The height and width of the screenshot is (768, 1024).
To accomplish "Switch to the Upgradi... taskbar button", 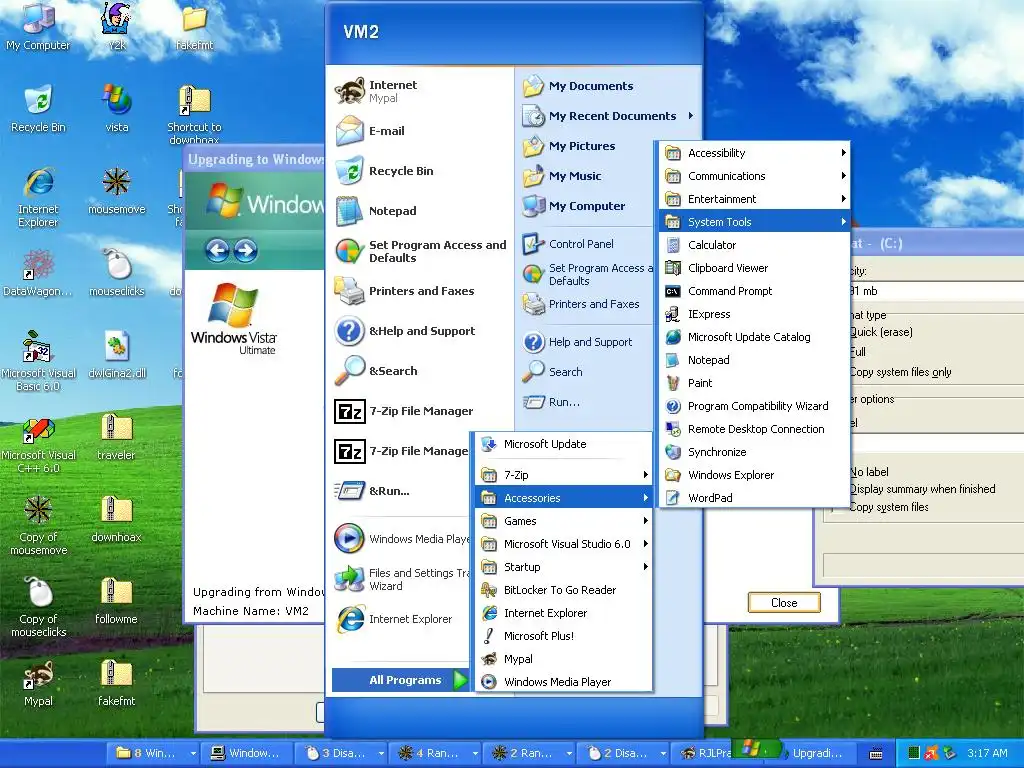I will coord(816,754).
